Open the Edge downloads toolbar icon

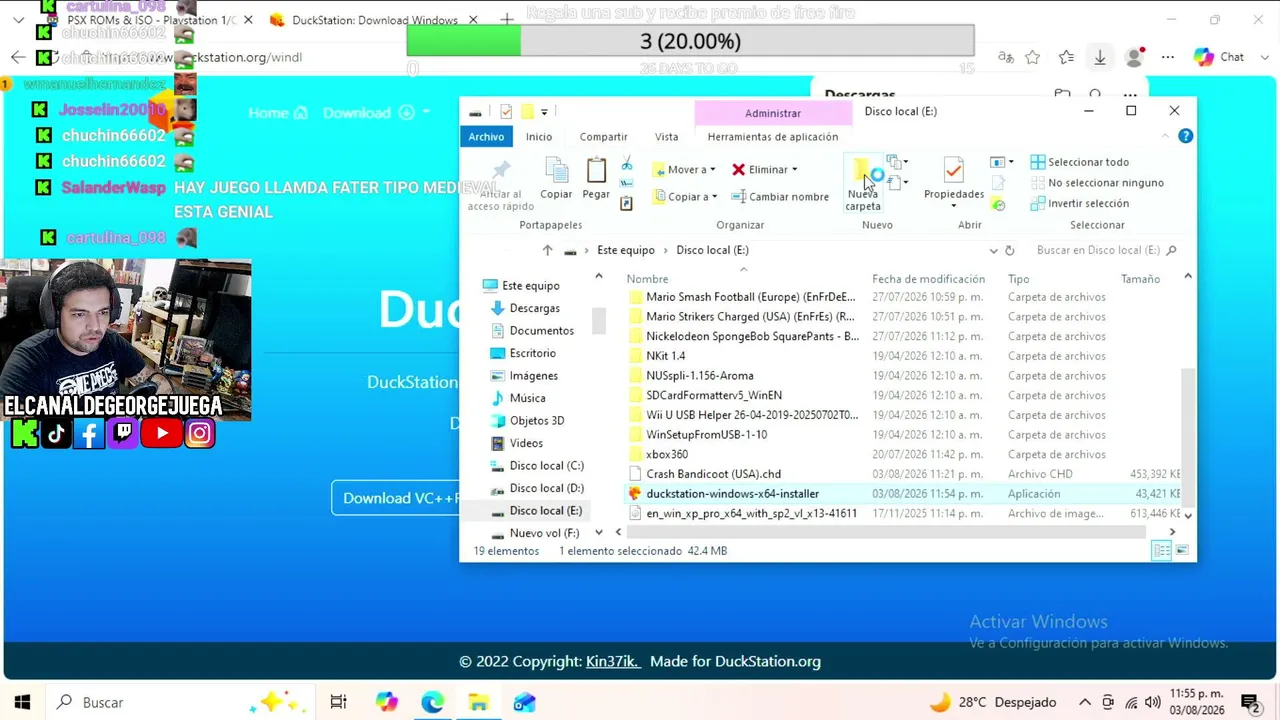click(1100, 57)
